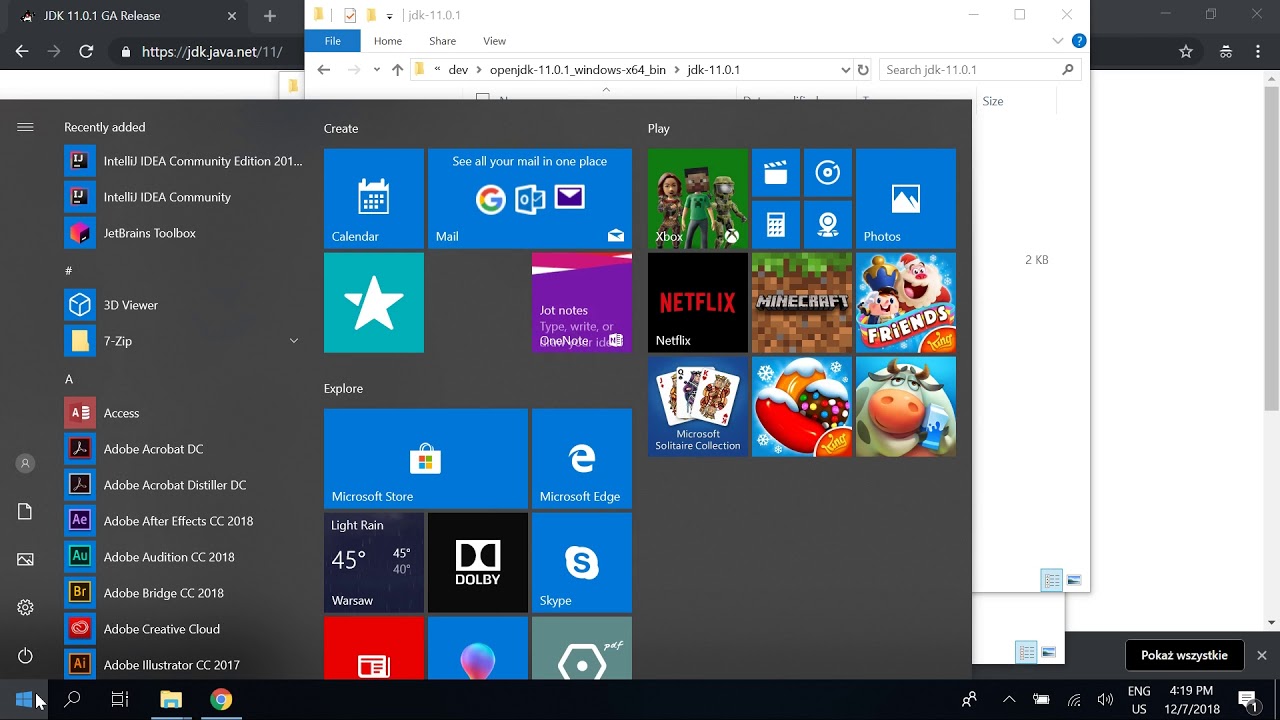Expand the 7-Zip folder
Screen dimensions: 1280x720
pos(294,341)
